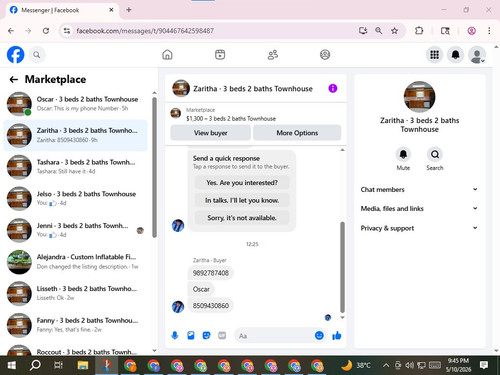
Task: Open Zaritha listing thumbnail in chat header
Action: (x=181, y=88)
